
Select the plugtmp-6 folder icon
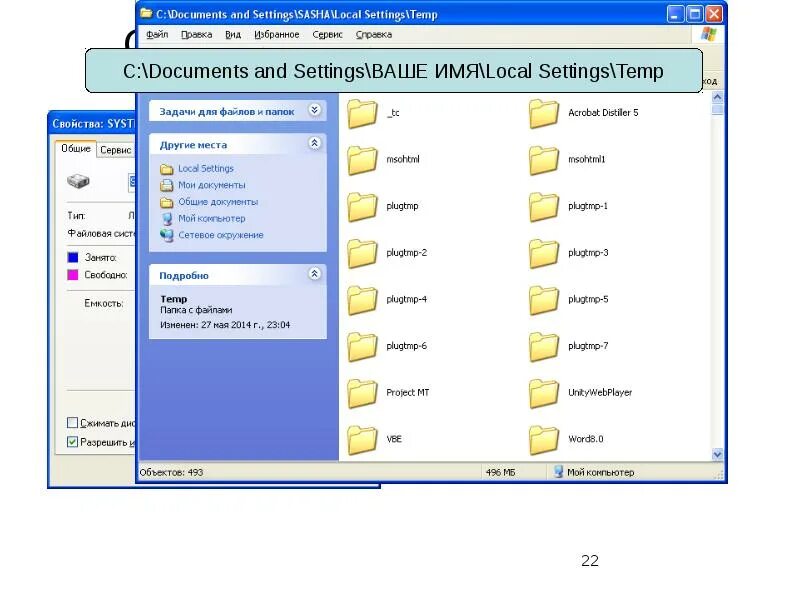362,346
